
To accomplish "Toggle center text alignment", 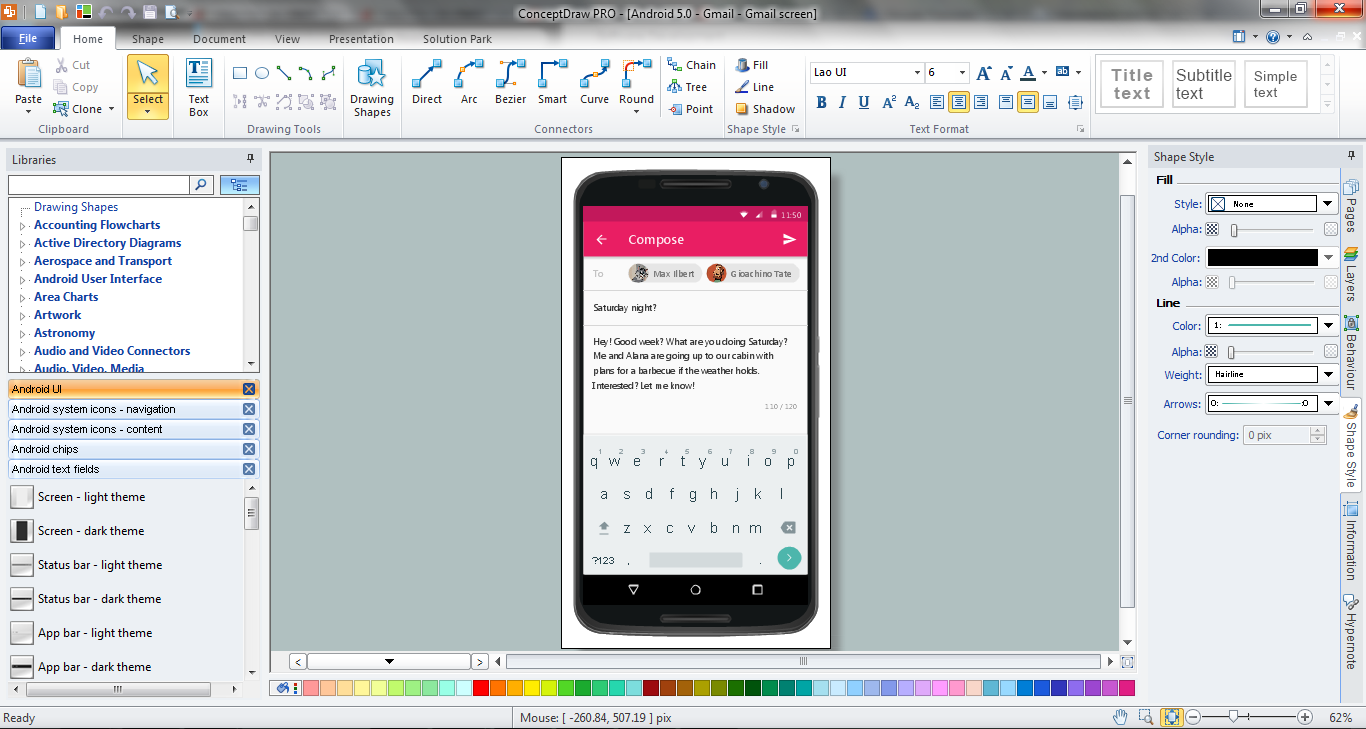I will [x=959, y=102].
